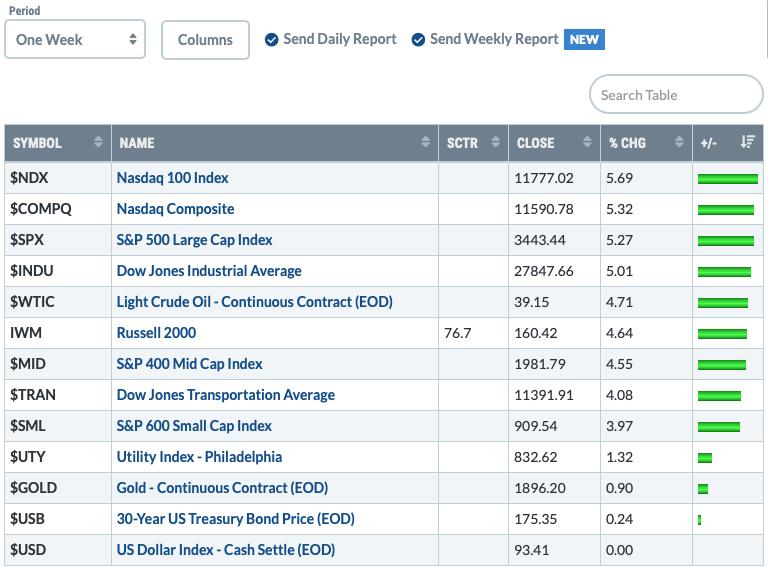Select the $SML symbol cell

coord(58,426)
